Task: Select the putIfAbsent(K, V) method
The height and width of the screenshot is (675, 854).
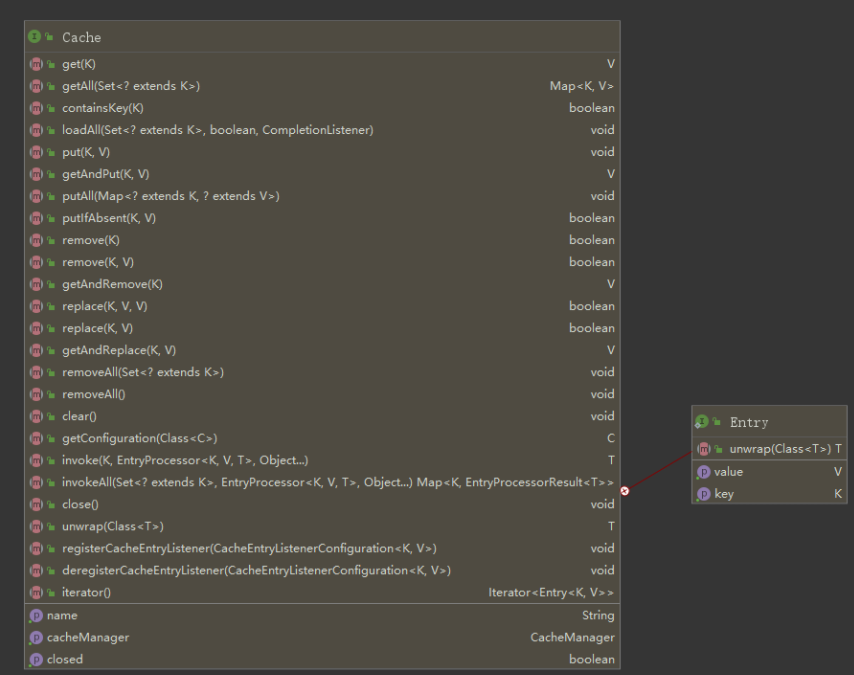Action: pos(109,218)
